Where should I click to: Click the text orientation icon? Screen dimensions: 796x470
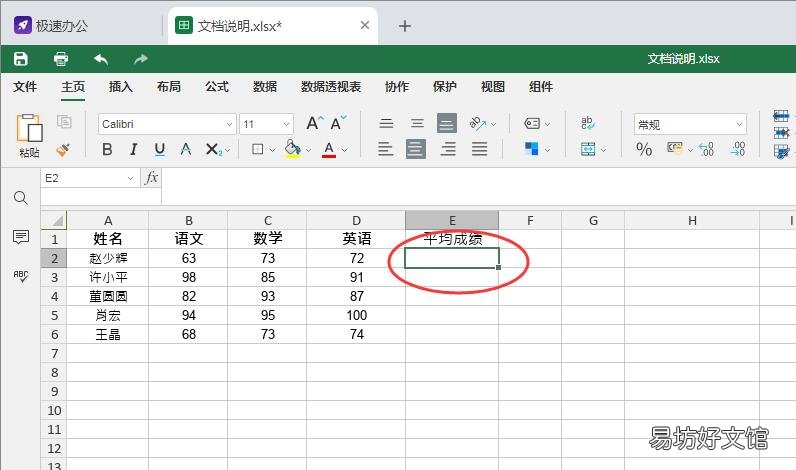coord(478,123)
